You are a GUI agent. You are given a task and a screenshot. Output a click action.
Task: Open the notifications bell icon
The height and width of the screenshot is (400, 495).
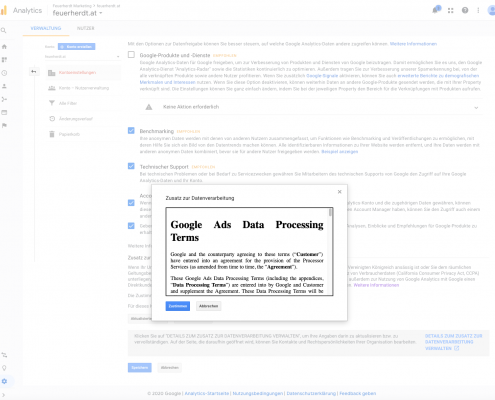436,10
